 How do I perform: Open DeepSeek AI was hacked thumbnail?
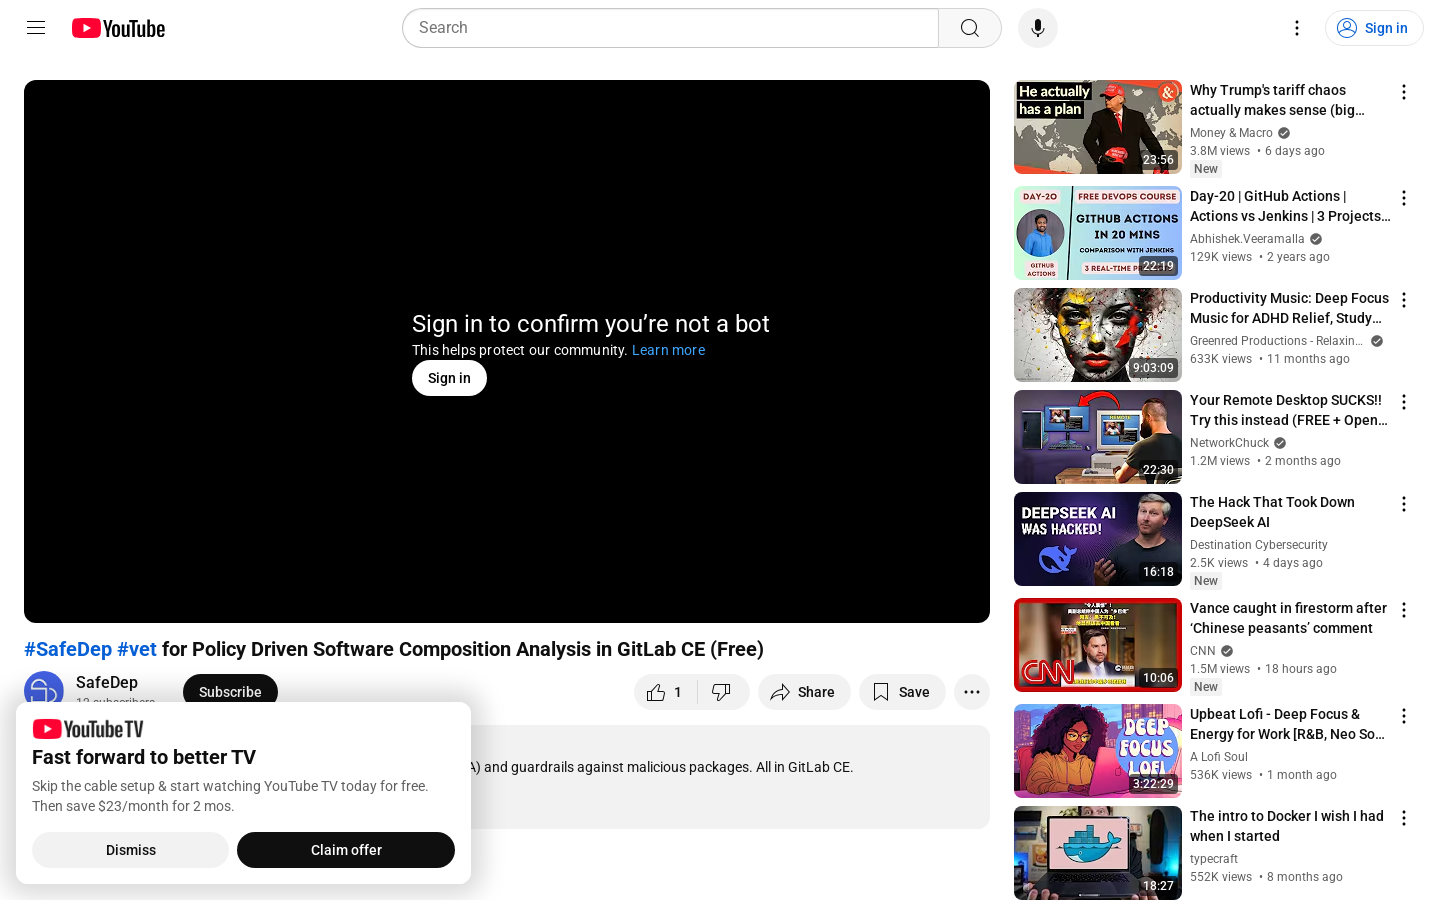[x=1098, y=539]
